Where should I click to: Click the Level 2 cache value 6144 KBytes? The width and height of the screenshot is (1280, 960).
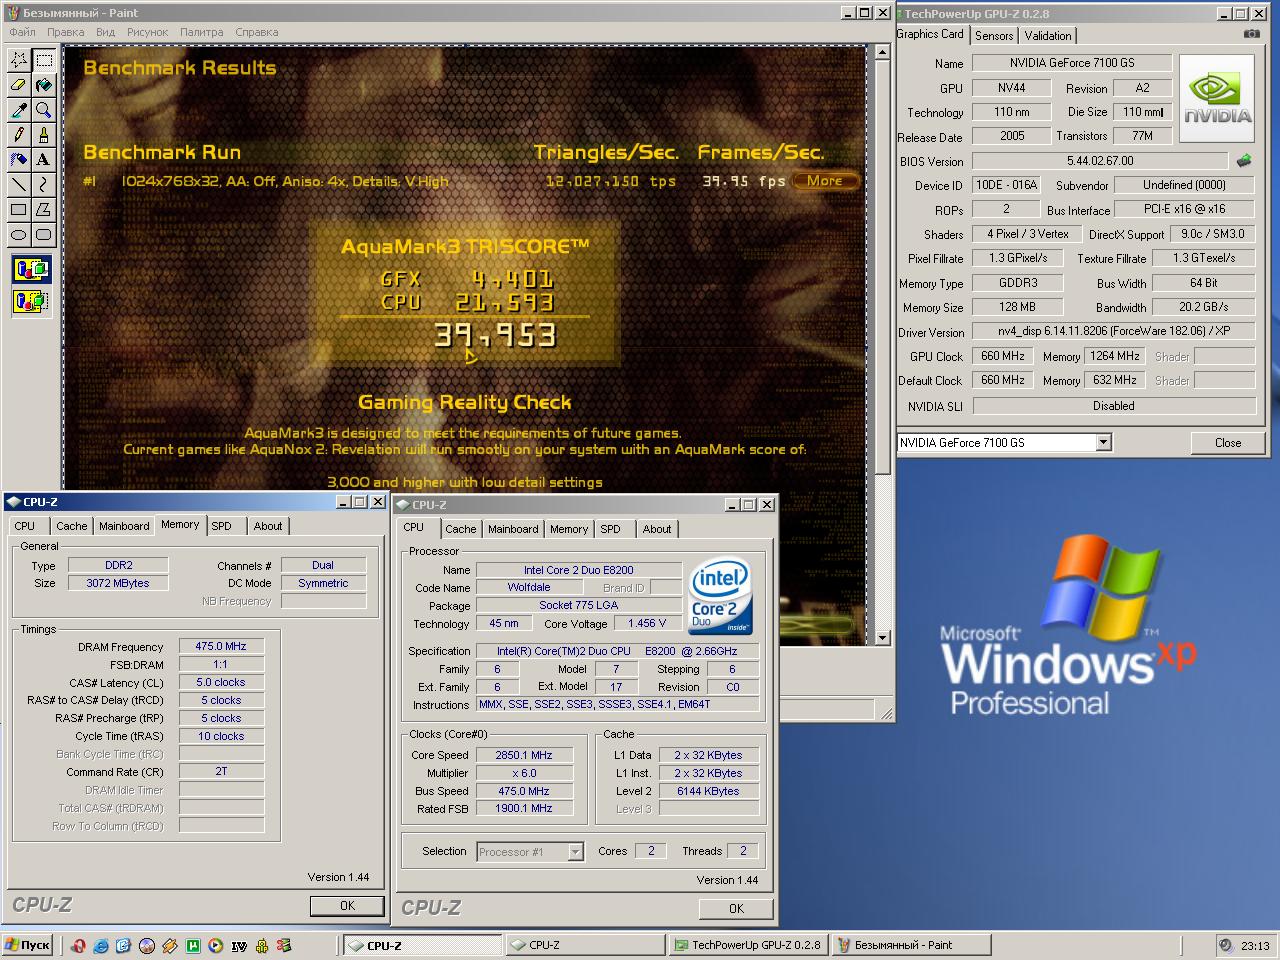(708, 791)
